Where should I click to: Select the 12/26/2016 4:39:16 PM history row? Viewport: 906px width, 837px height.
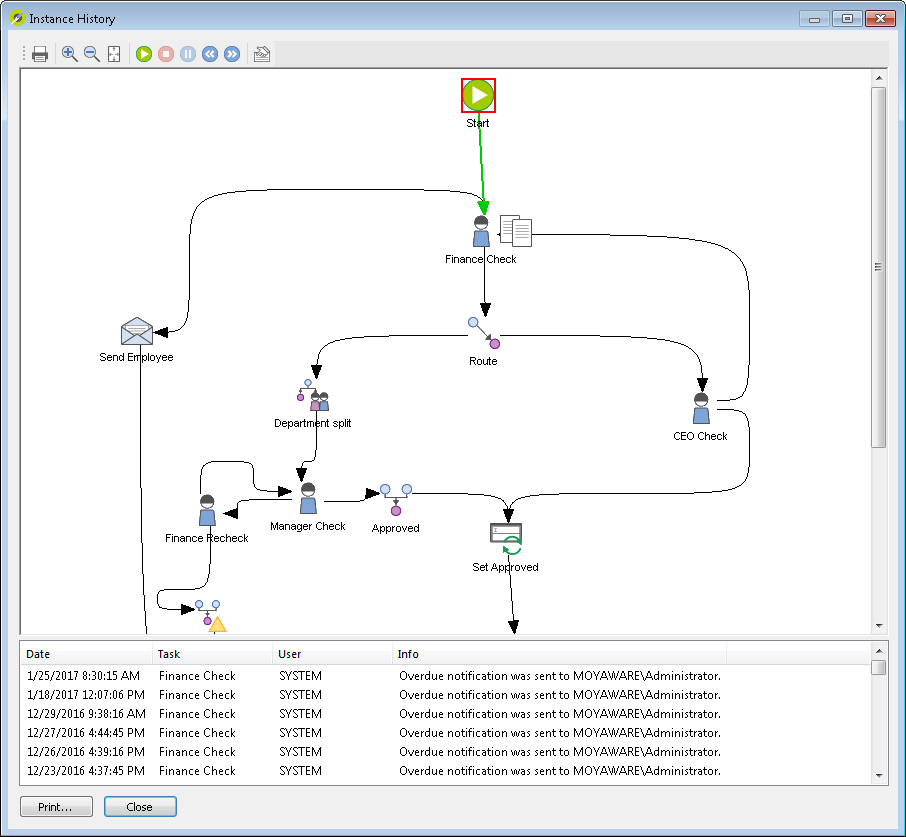tap(445, 752)
